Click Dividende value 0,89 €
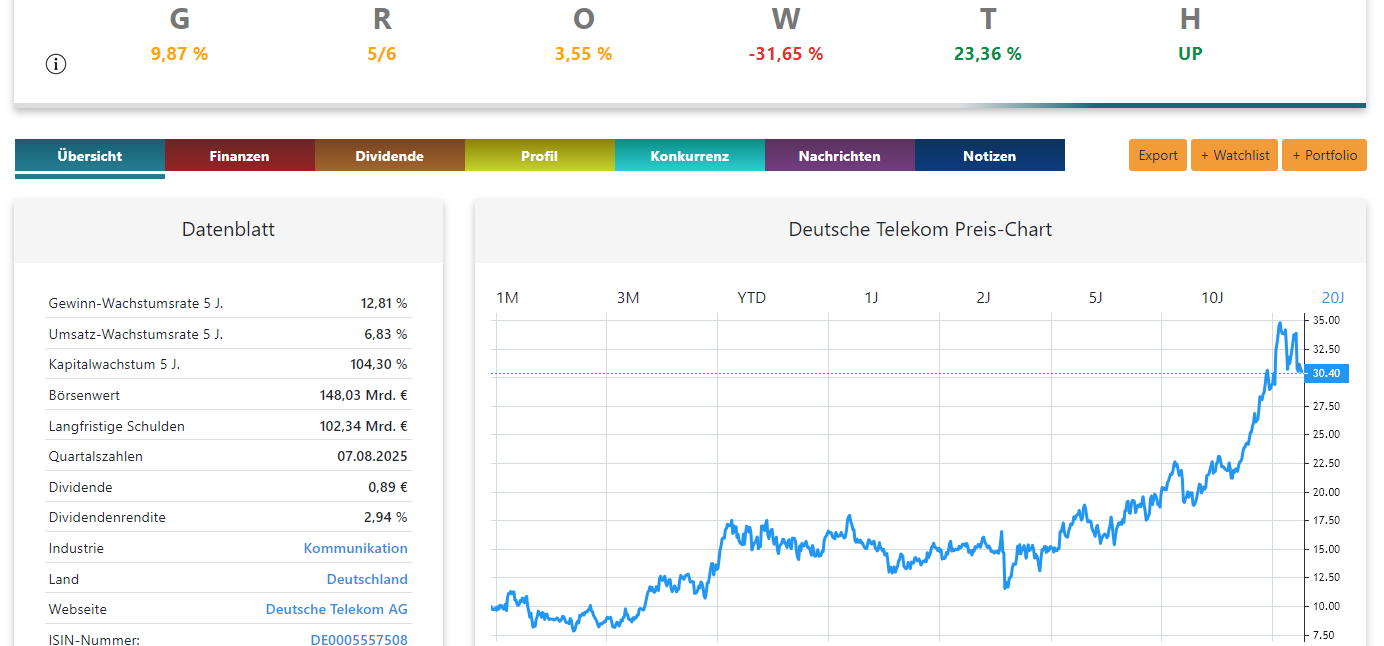Viewport: 1384px width, 646px height. pos(388,487)
